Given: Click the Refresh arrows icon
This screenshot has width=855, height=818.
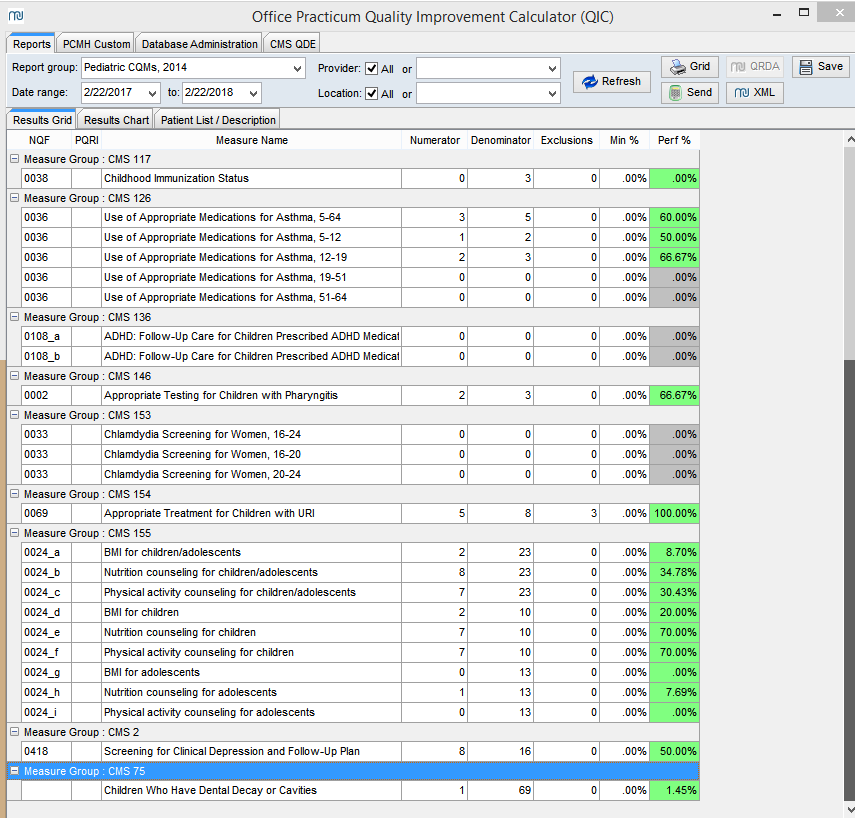Looking at the screenshot, I should [590, 82].
